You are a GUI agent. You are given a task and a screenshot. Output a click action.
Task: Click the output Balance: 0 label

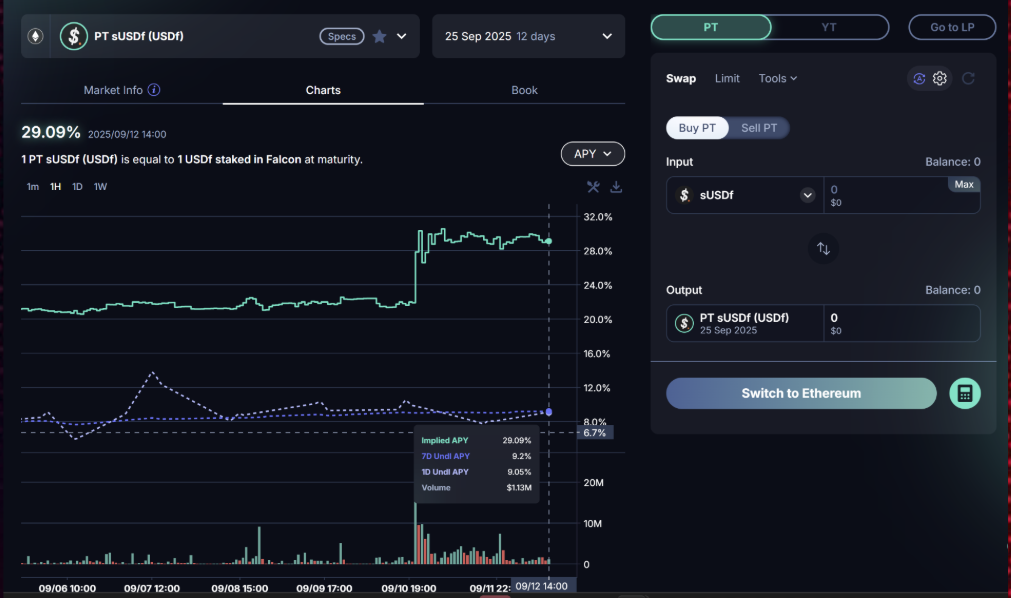click(x=952, y=290)
